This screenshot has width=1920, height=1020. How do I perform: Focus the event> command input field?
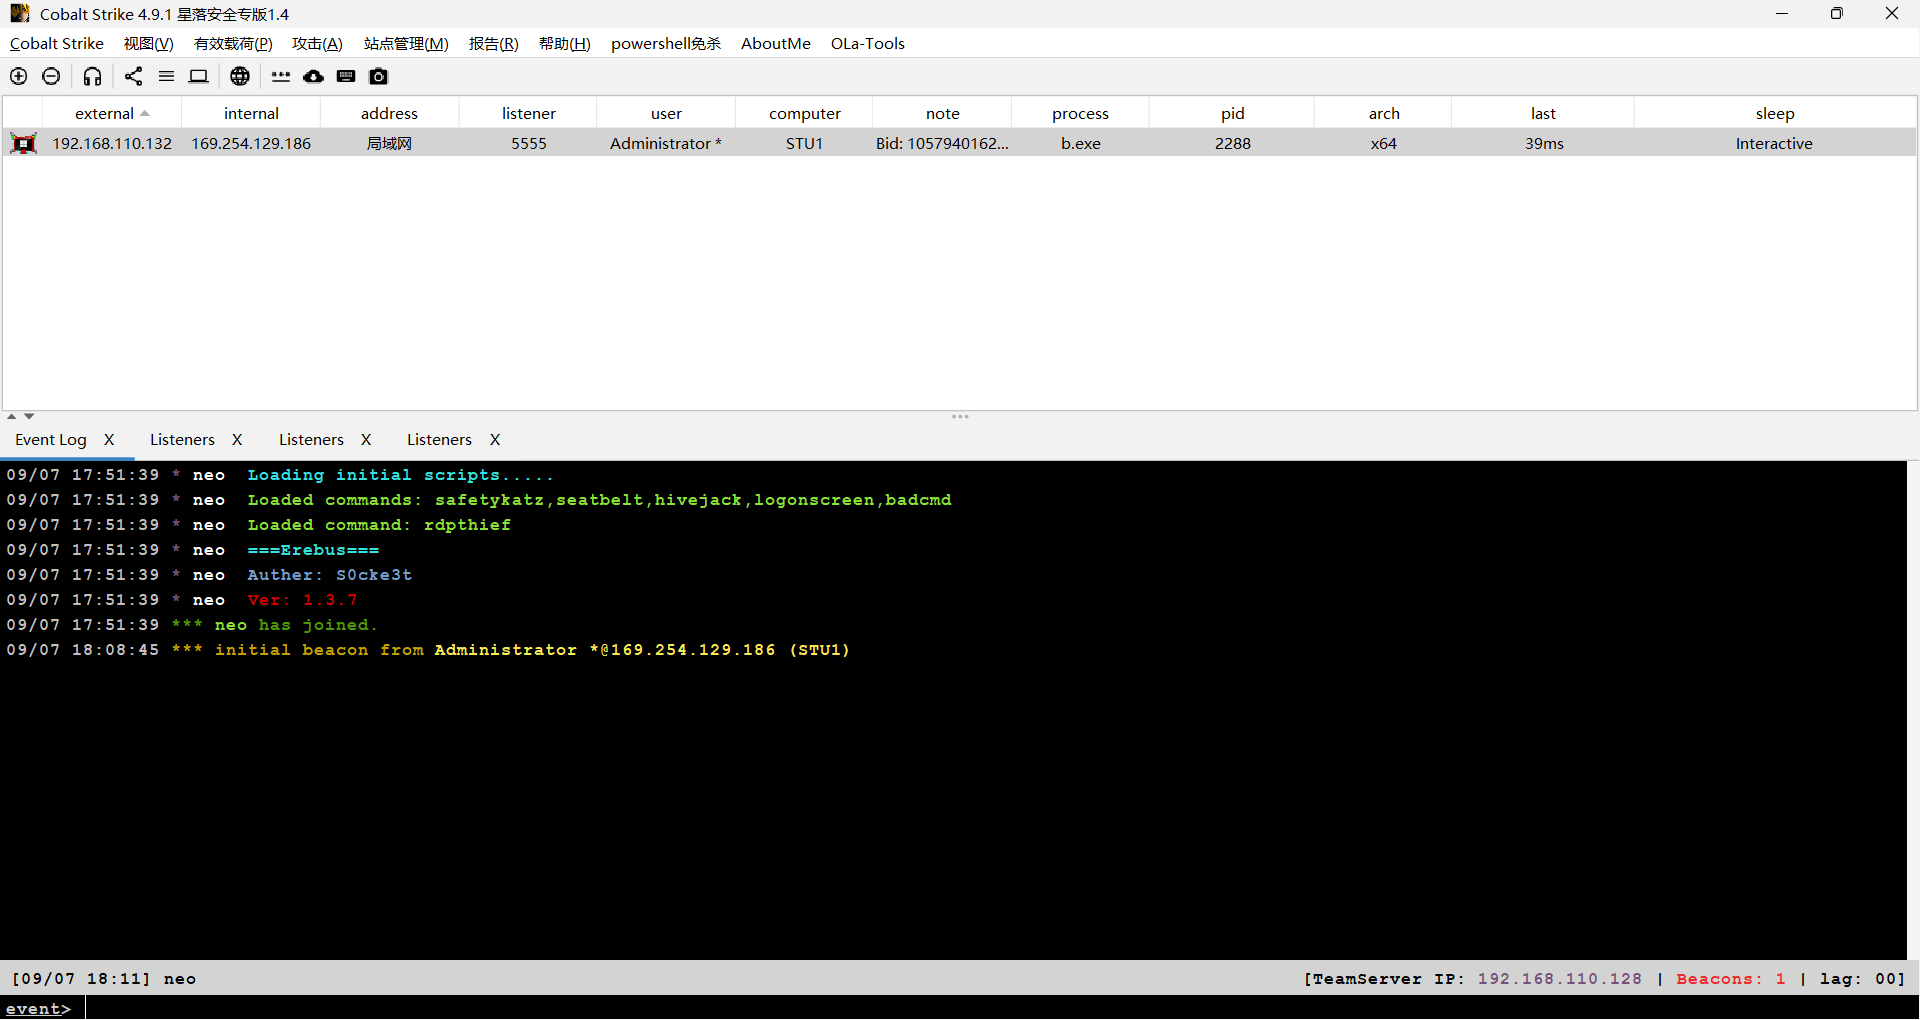tap(1000, 1008)
